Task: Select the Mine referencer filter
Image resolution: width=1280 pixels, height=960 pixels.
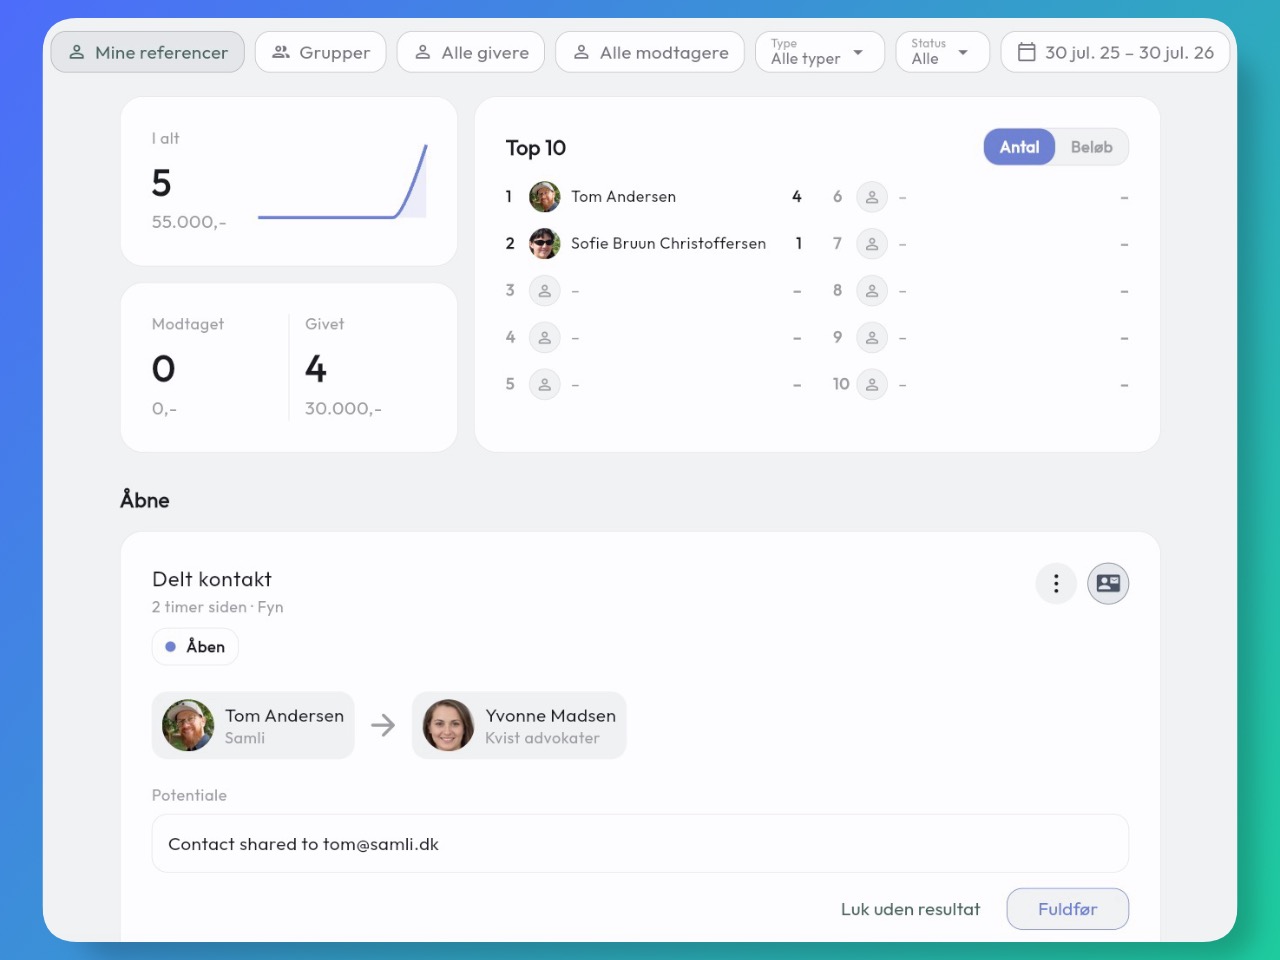Action: click(148, 52)
